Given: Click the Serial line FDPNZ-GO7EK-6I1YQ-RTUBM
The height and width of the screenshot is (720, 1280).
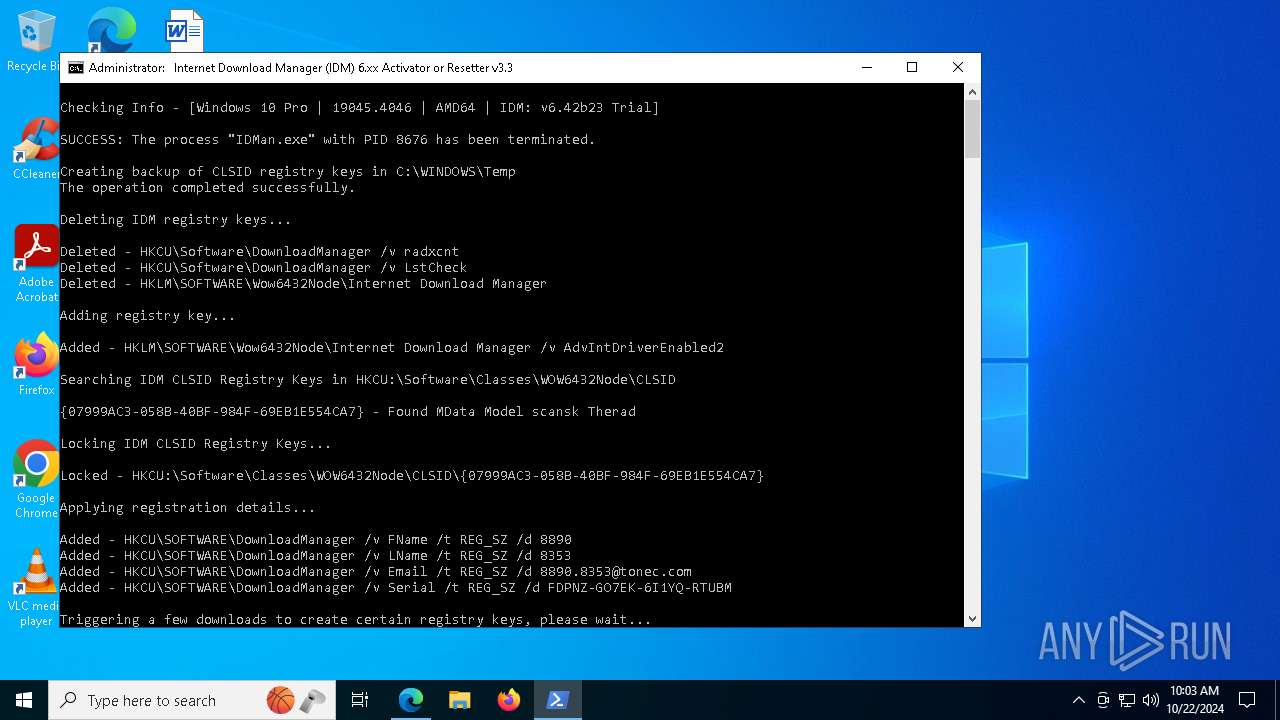Looking at the screenshot, I should coord(396,588).
